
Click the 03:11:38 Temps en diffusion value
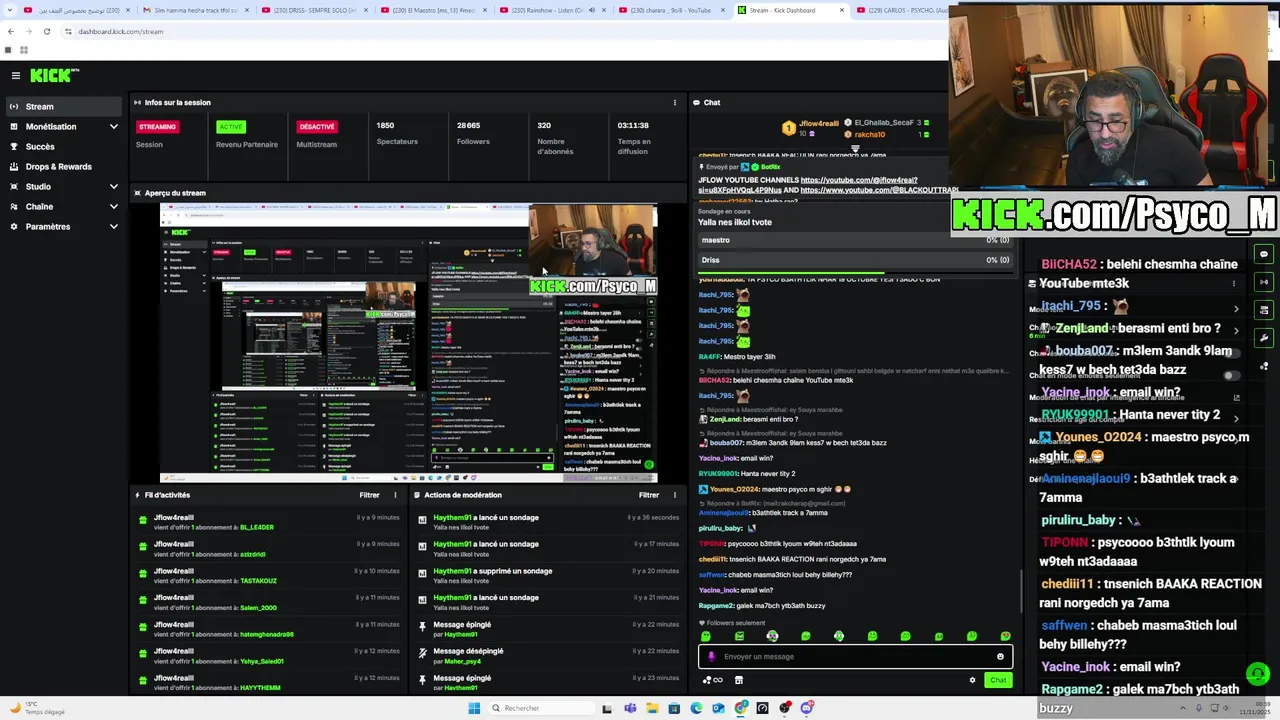[x=633, y=126]
